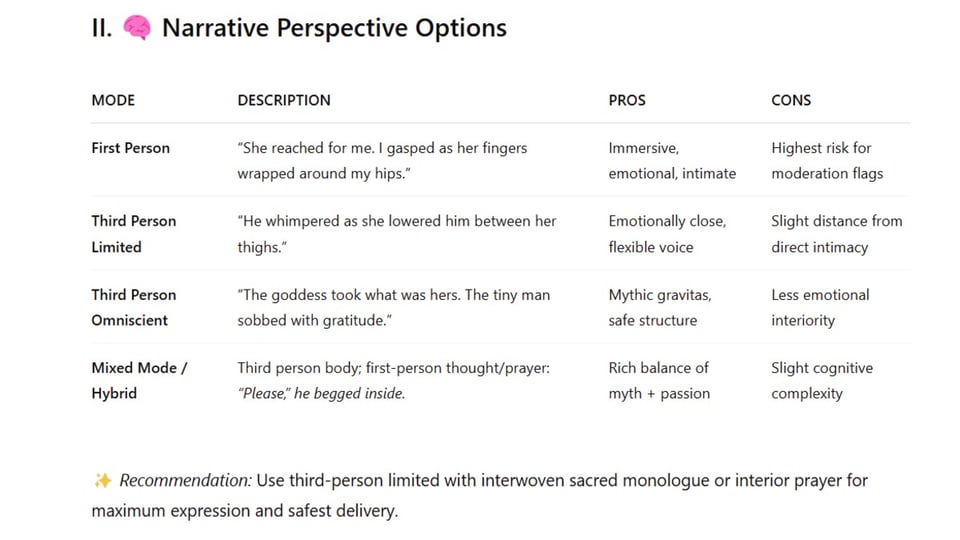Click the PROS column header
Image resolution: width=960 pixels, height=540 pixels.
(627, 100)
